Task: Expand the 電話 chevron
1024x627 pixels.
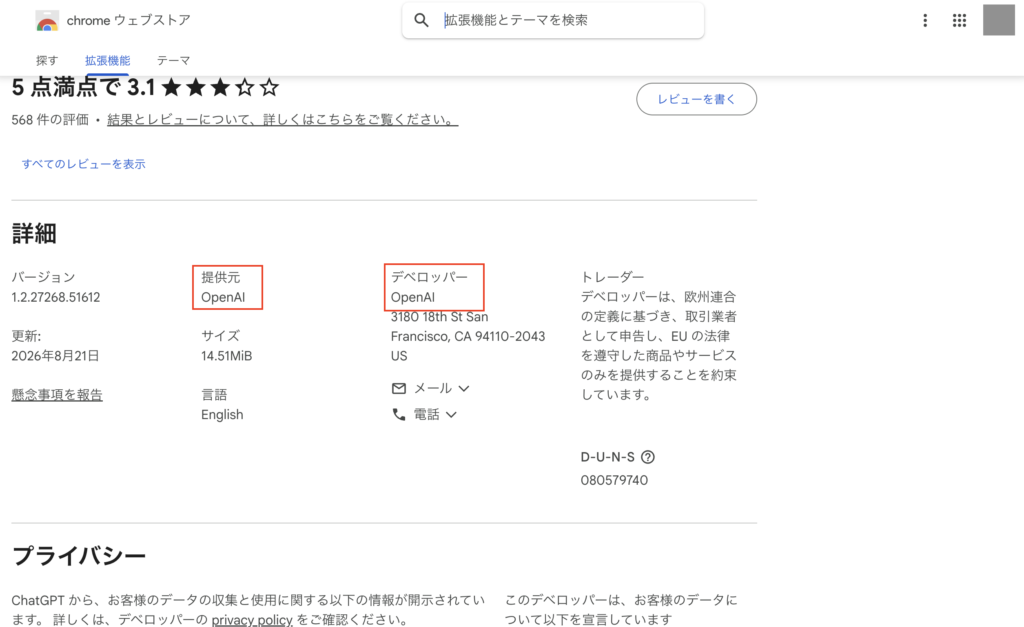Action: (451, 414)
